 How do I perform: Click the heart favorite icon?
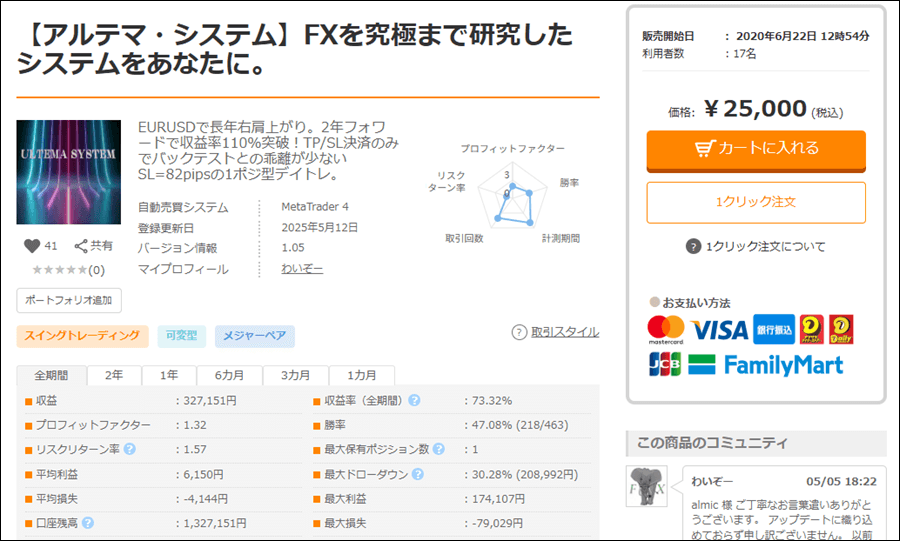pyautogui.click(x=31, y=246)
